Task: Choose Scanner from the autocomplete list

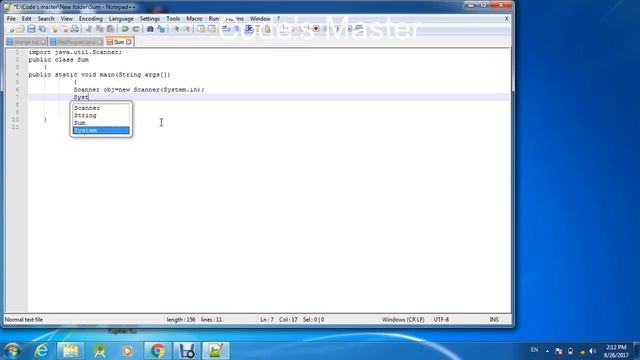Action: 101,108
